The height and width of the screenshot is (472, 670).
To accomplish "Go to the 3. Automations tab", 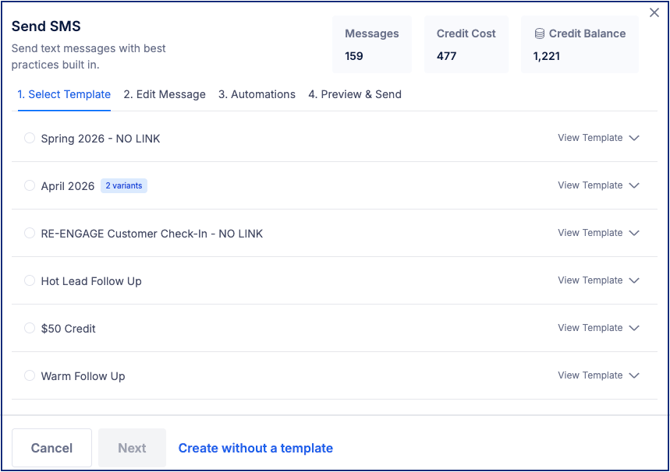I will 257,94.
